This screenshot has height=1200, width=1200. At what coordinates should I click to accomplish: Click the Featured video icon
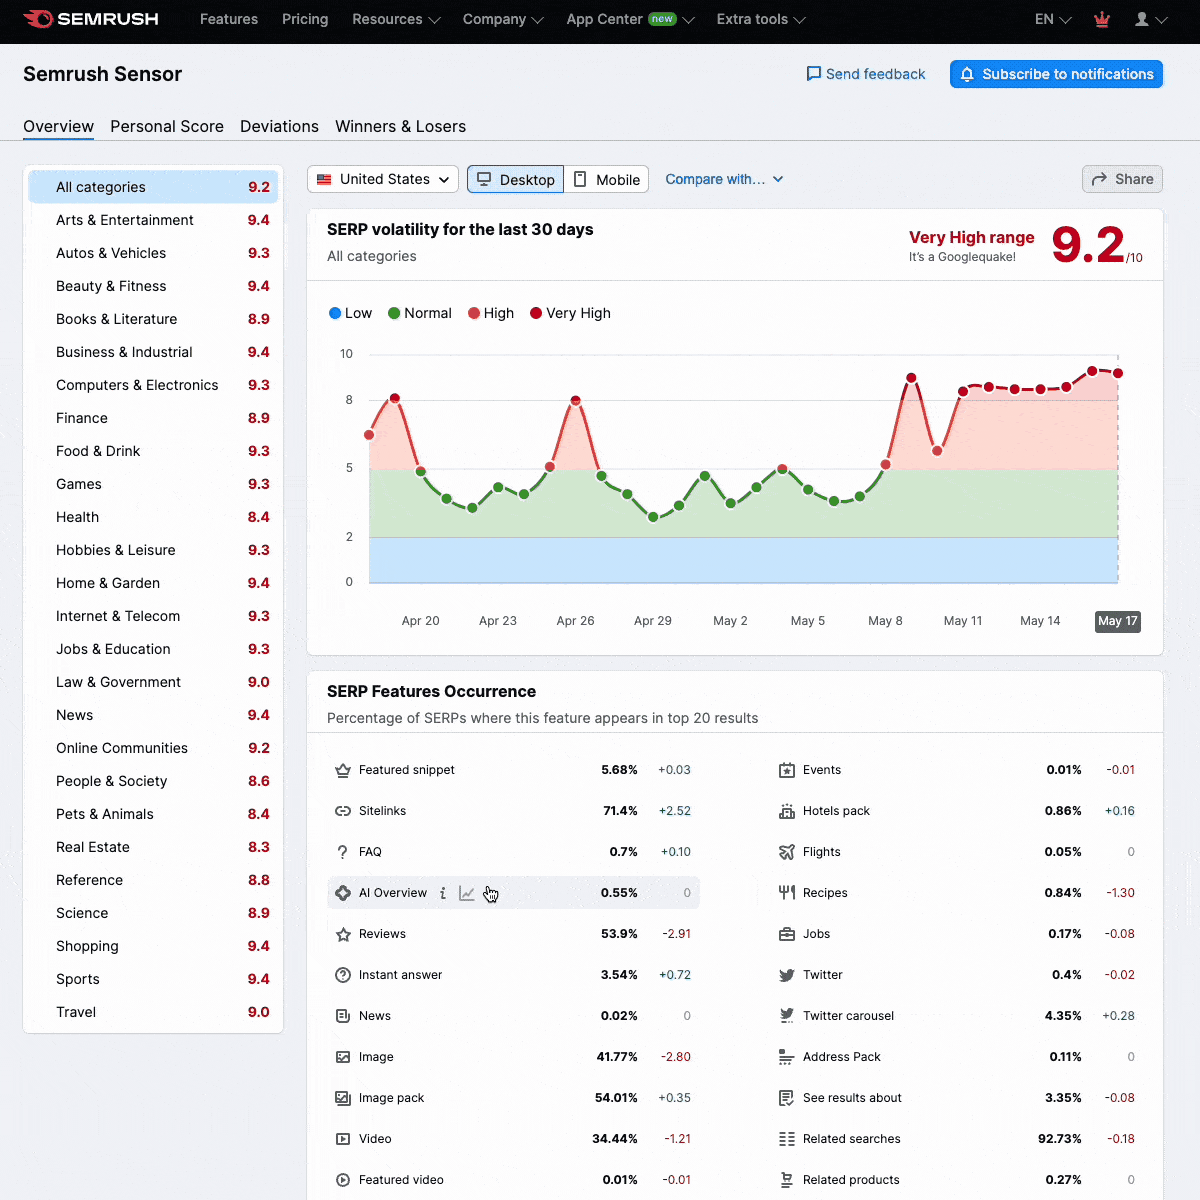pos(343,1180)
